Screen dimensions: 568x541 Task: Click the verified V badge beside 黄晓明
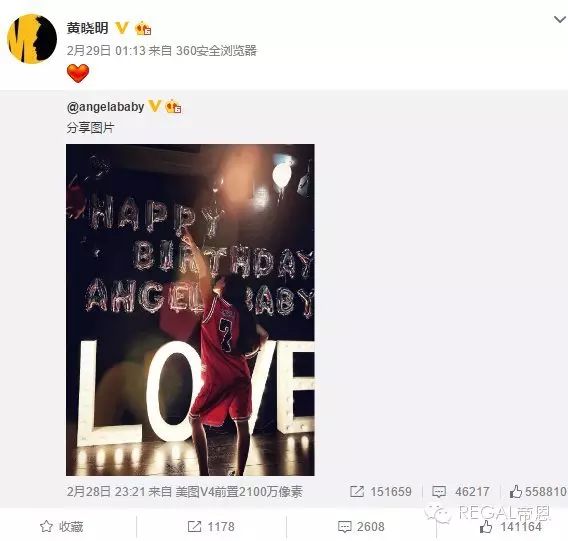coord(122,28)
